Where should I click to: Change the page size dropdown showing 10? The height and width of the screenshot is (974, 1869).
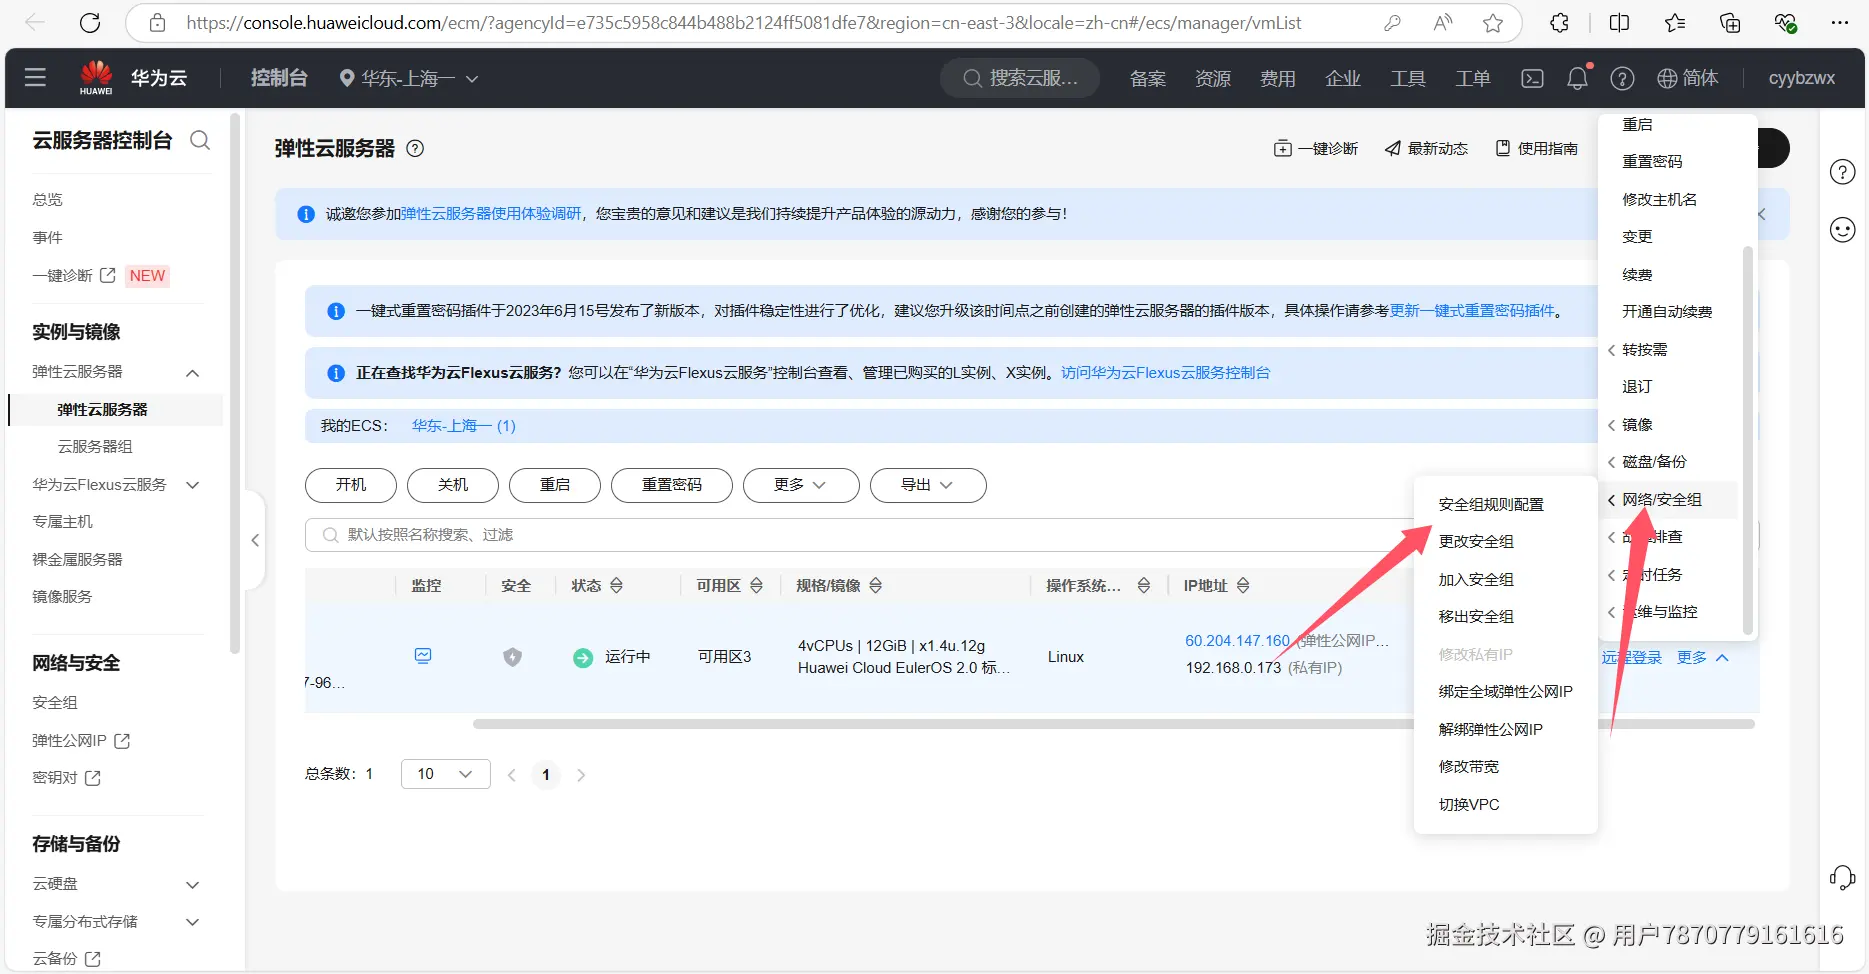coord(445,774)
